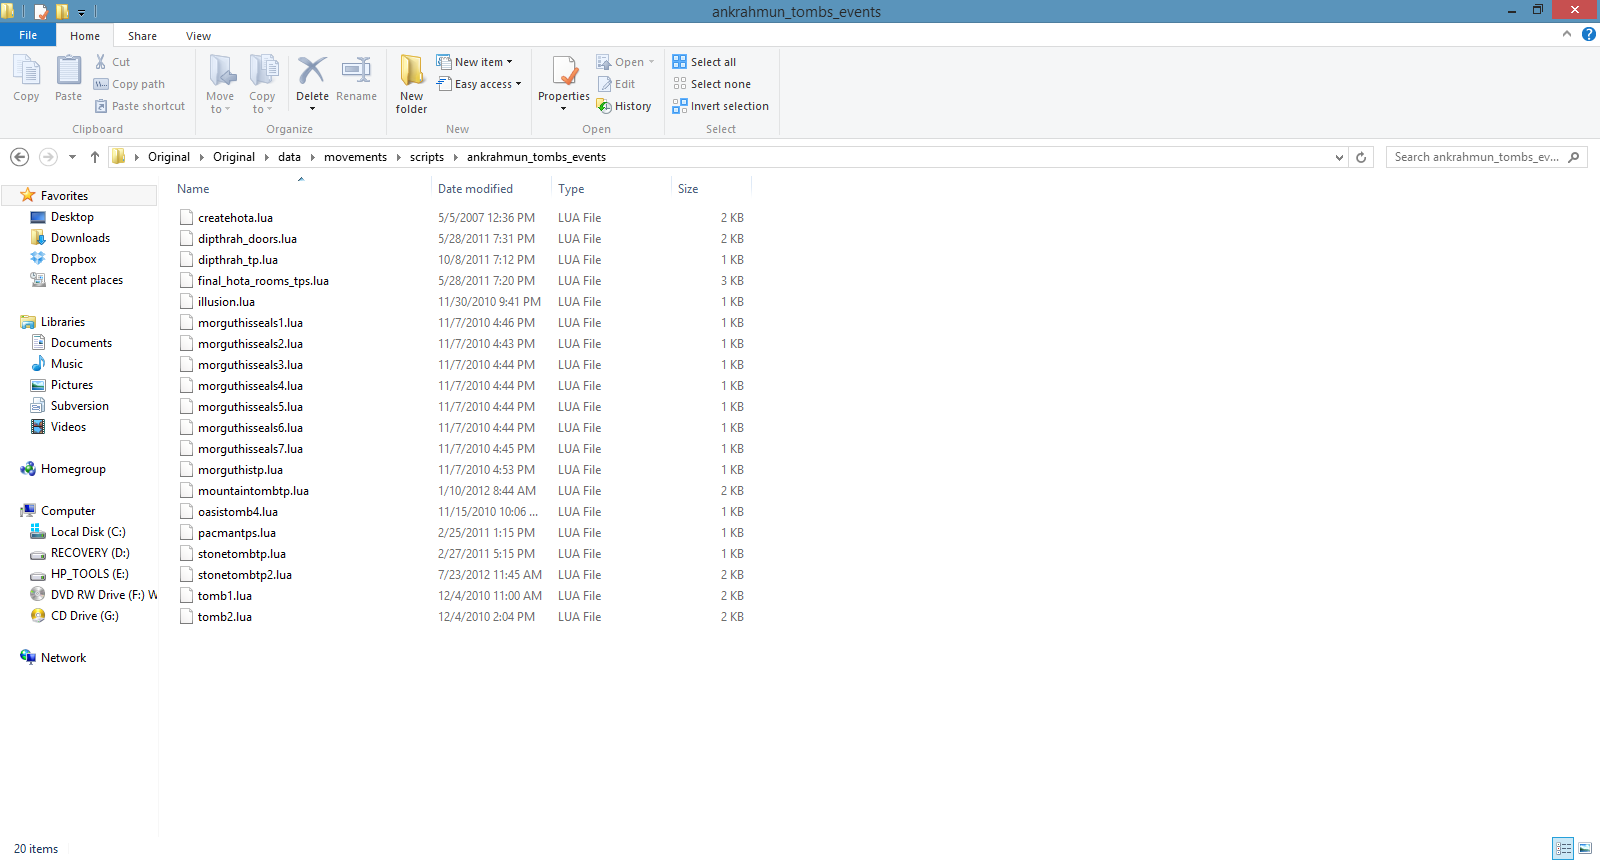Image resolution: width=1600 pixels, height=860 pixels.
Task: Select the illusion.lua file
Action: click(226, 302)
